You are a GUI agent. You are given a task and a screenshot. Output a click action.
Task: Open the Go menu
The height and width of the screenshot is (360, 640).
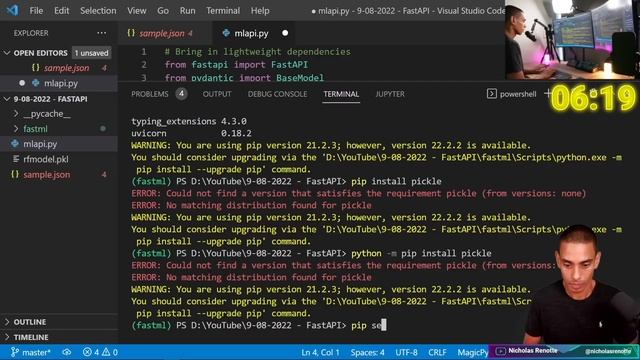coord(163,11)
